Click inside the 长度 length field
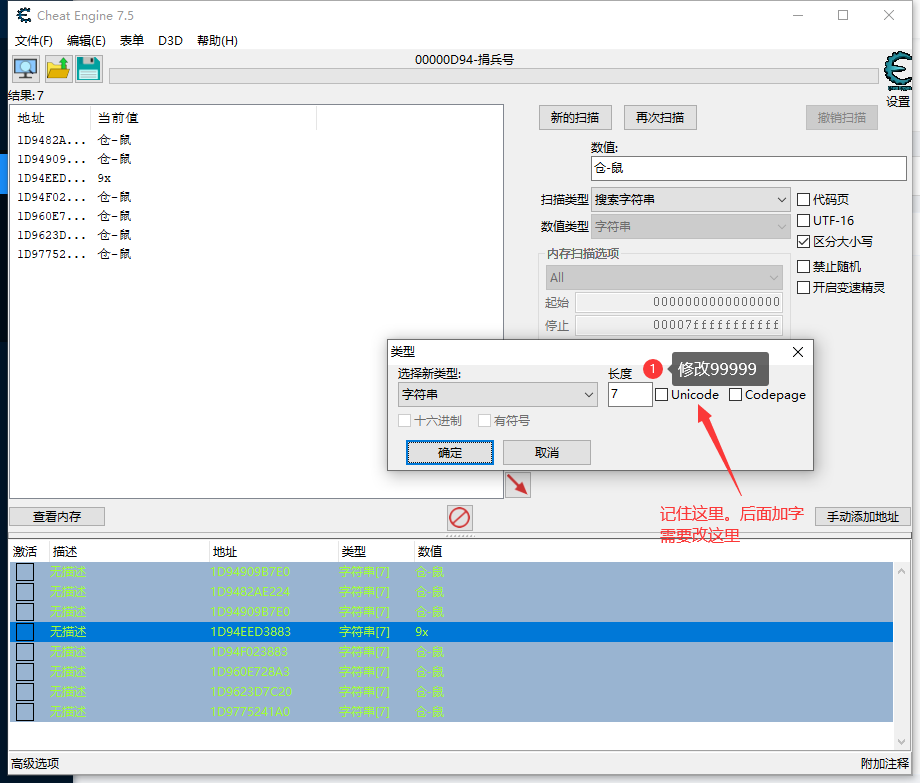 630,394
